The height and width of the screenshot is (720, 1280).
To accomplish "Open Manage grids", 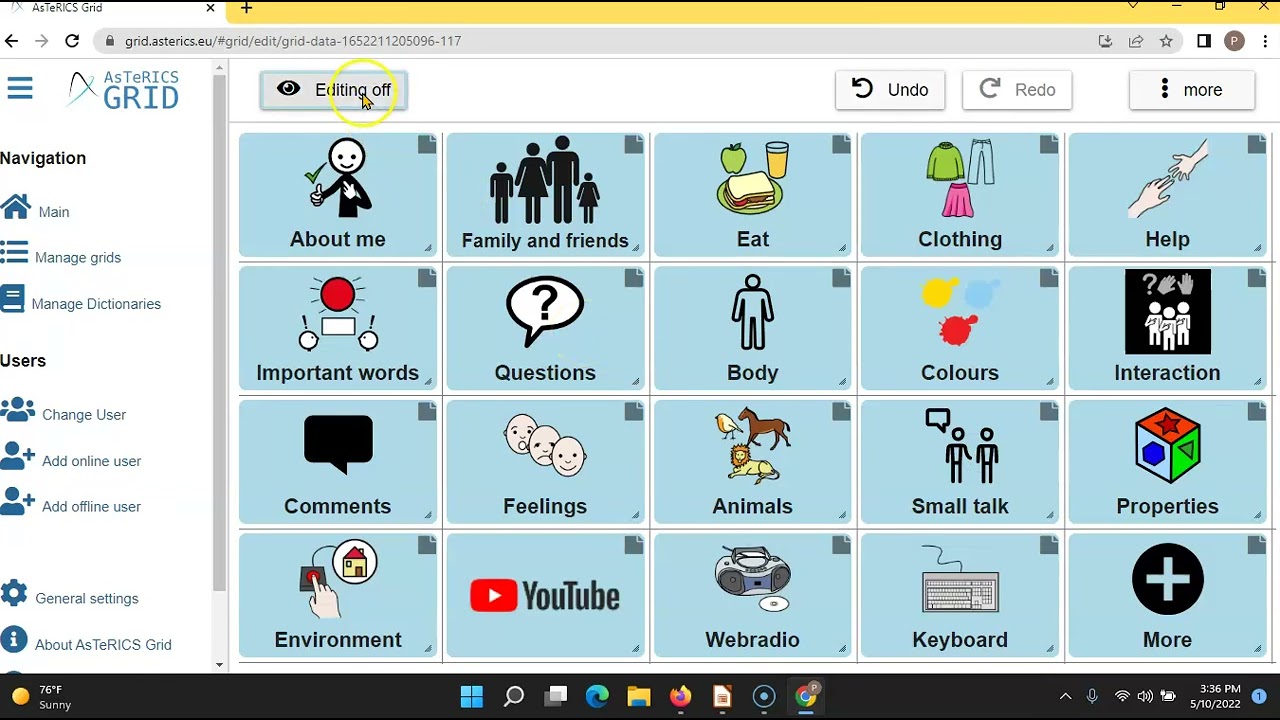I will [x=61, y=257].
